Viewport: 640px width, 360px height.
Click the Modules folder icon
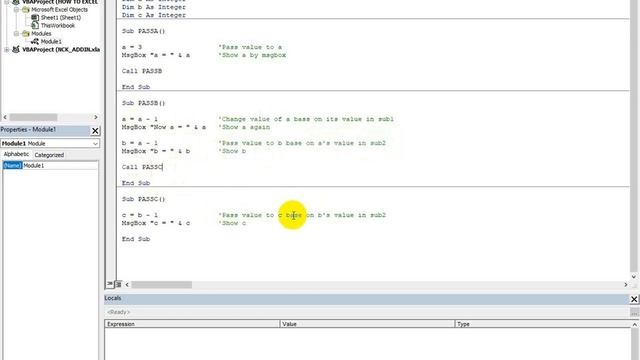coord(26,33)
